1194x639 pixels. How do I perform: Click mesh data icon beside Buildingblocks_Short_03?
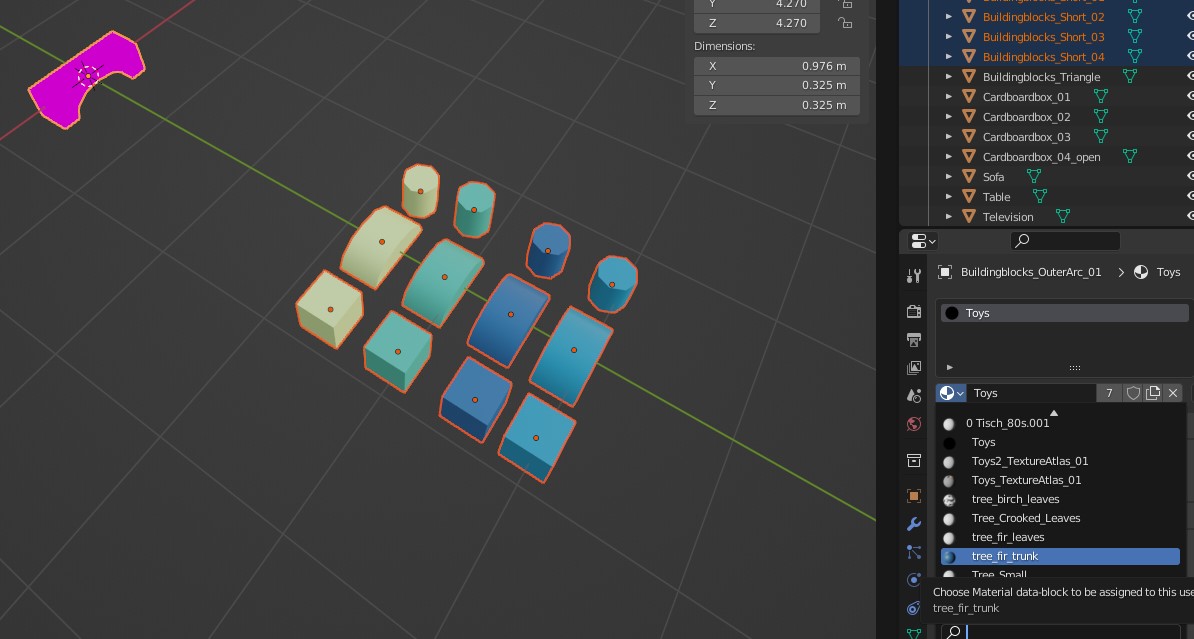coord(1135,37)
